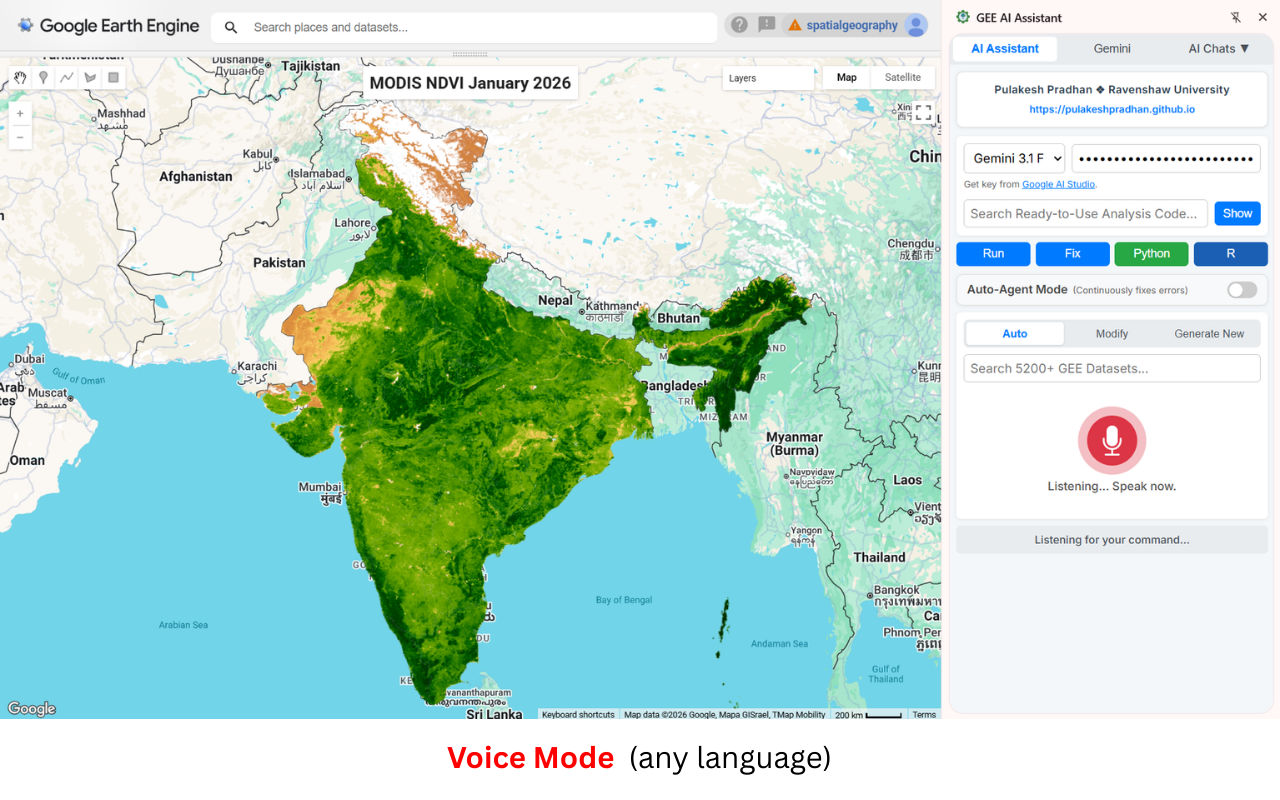
Task: Click the search magnifier icon
Action: tap(231, 27)
